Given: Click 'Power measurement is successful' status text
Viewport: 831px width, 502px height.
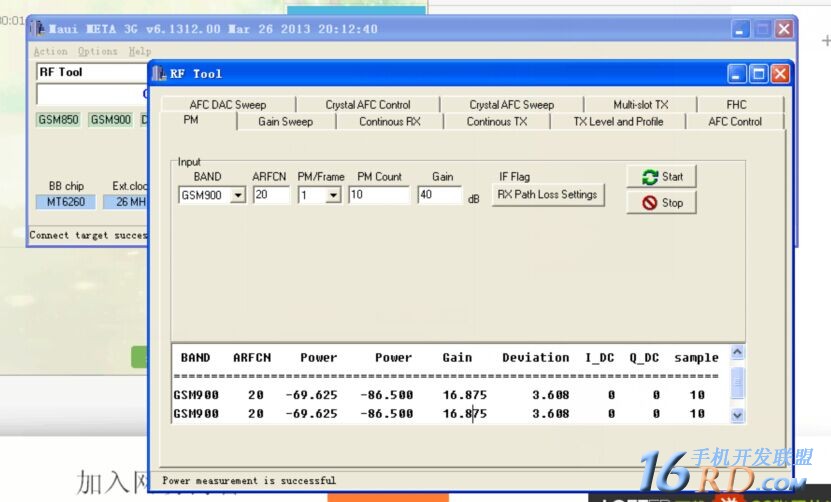Looking at the screenshot, I should tap(249, 480).
